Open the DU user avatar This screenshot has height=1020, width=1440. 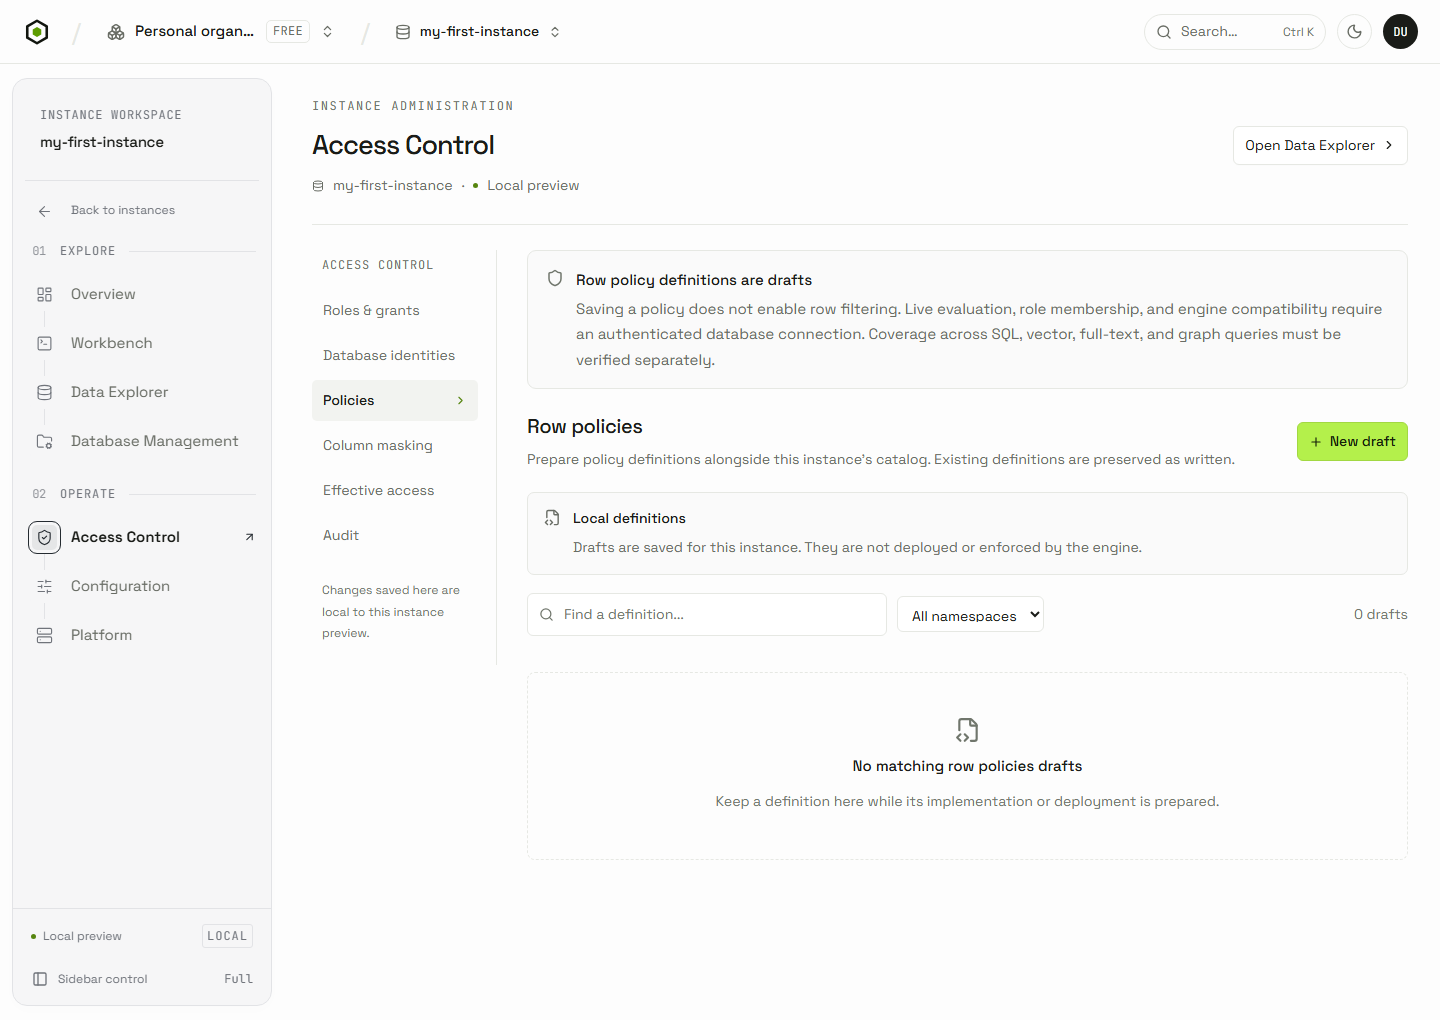tap(1400, 32)
